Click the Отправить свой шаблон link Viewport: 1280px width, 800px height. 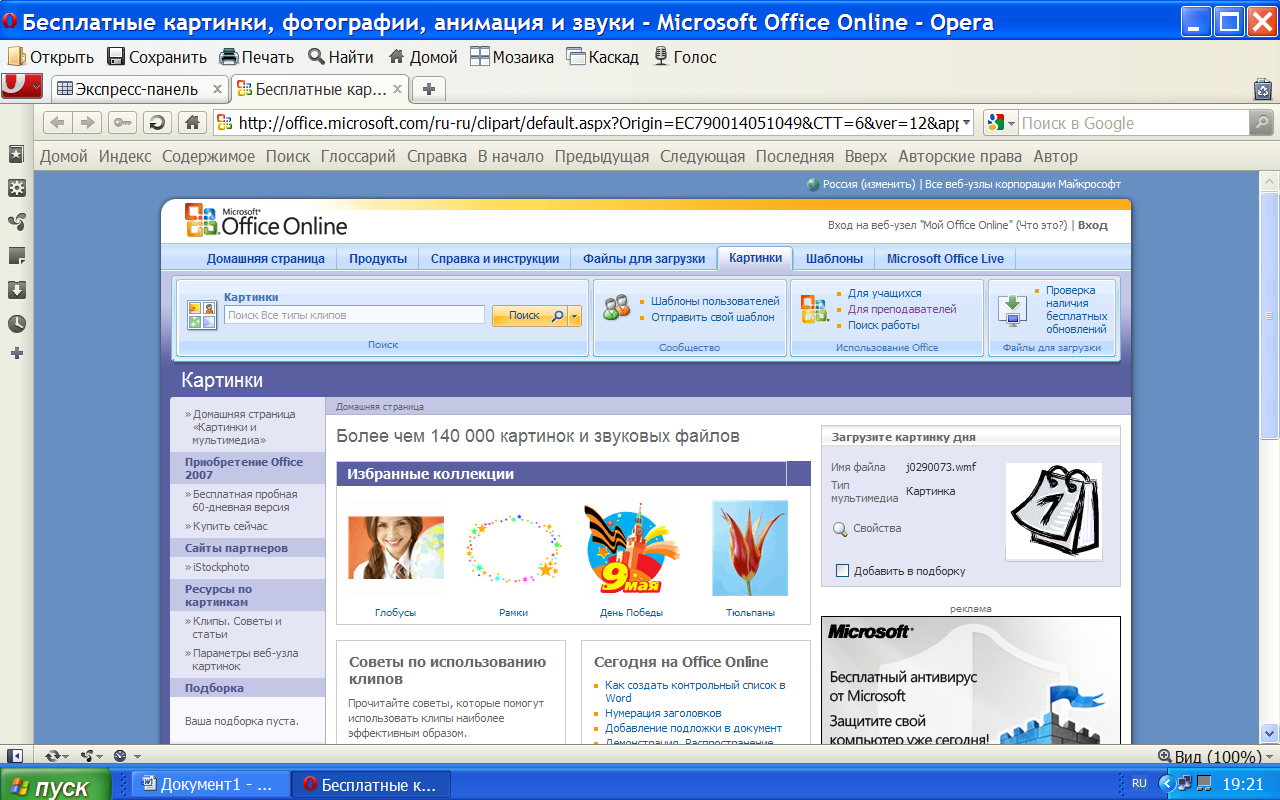coord(713,317)
